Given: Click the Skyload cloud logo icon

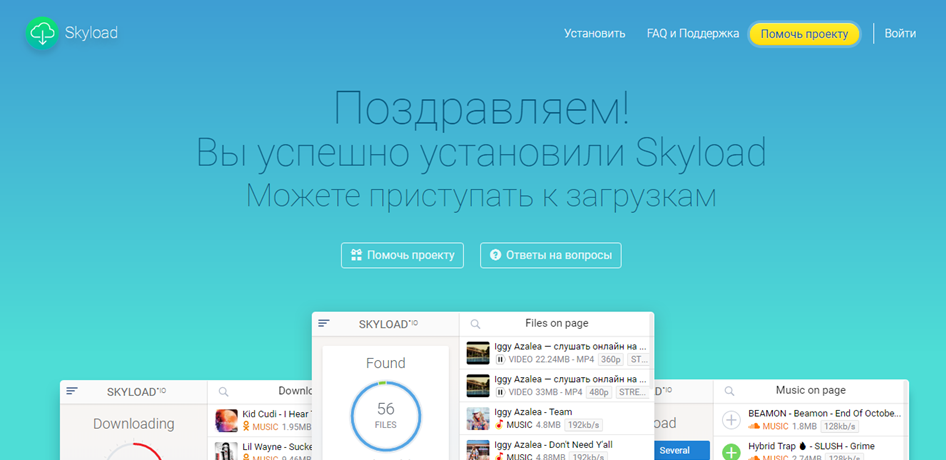Looking at the screenshot, I should click(42, 33).
